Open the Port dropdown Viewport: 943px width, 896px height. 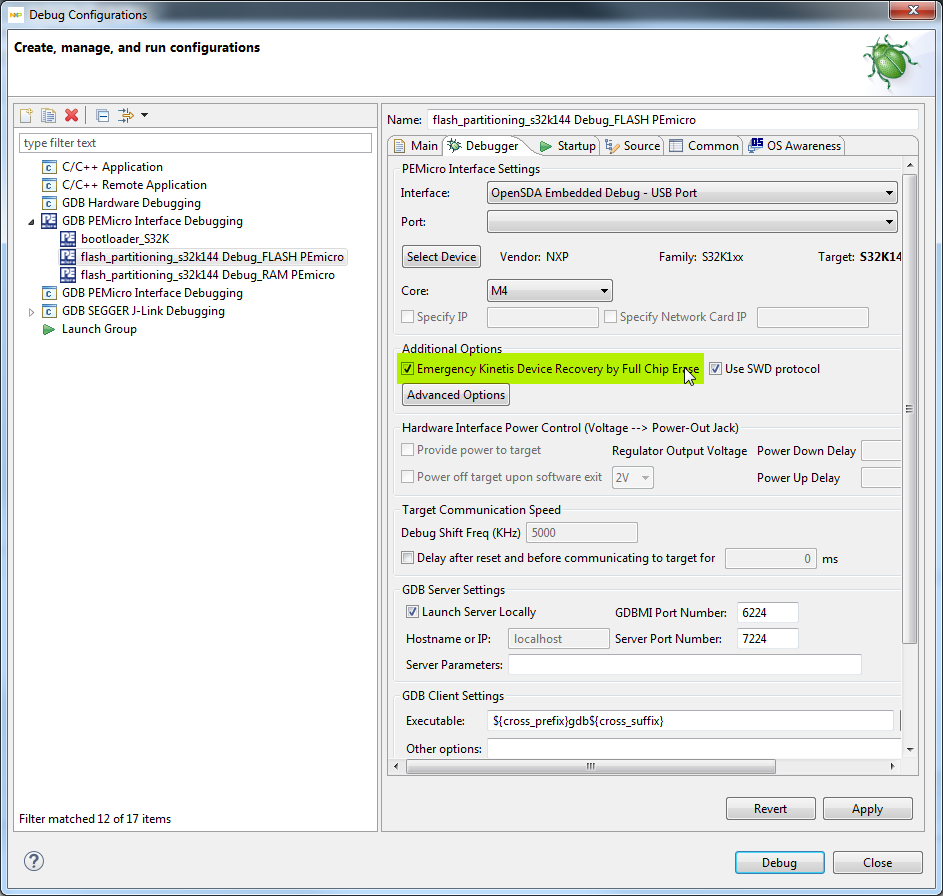[x=692, y=222]
